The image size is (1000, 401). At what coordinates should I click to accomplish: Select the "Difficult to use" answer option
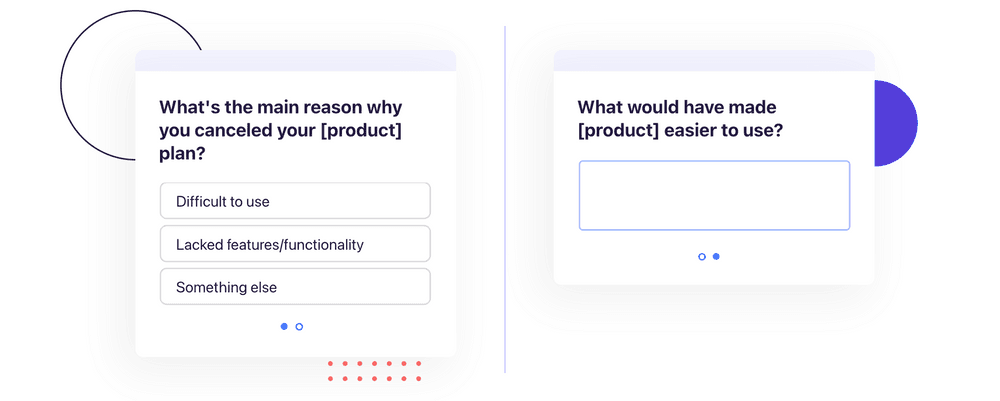click(x=295, y=201)
